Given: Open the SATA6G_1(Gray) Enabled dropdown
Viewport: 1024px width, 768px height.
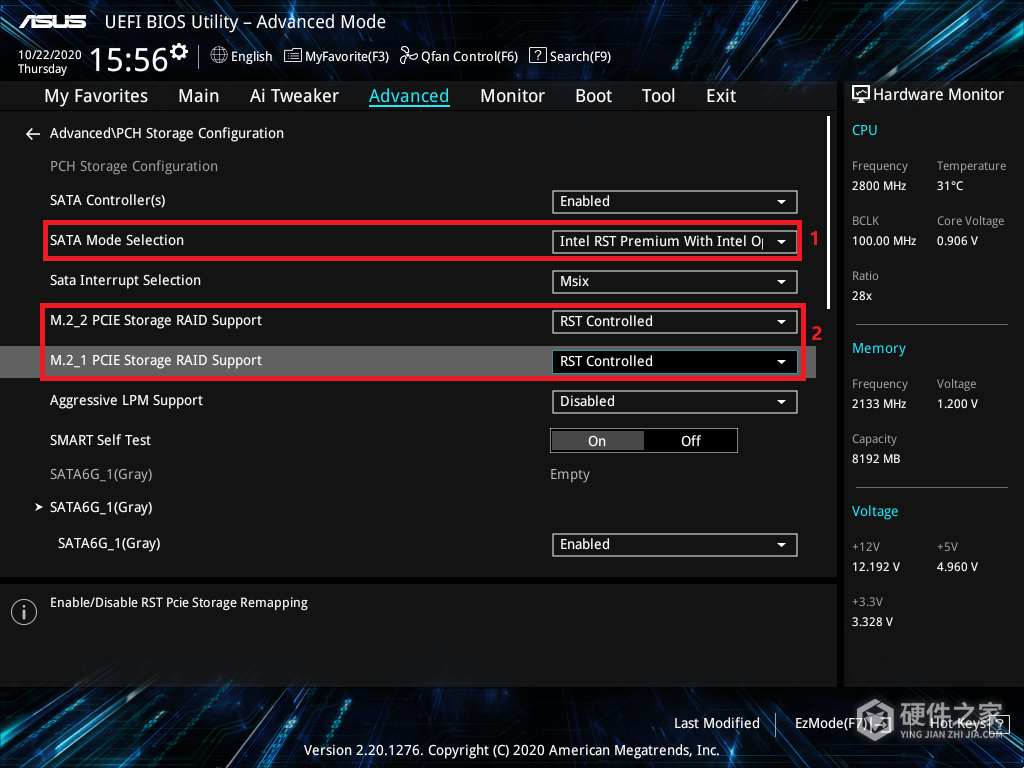Looking at the screenshot, I should [675, 545].
